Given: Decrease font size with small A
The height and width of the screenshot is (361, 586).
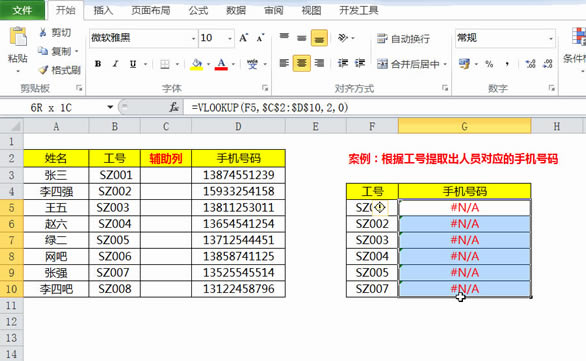Looking at the screenshot, I should click(x=260, y=38).
